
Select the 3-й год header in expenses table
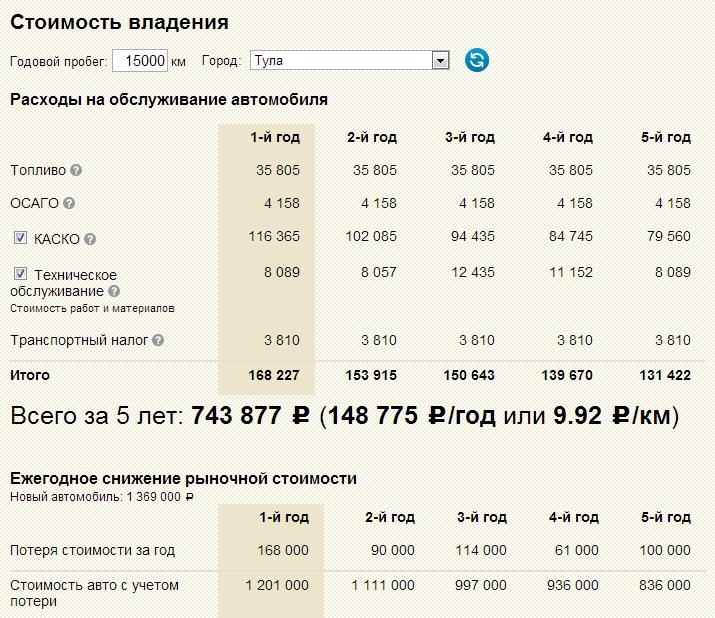coord(470,137)
